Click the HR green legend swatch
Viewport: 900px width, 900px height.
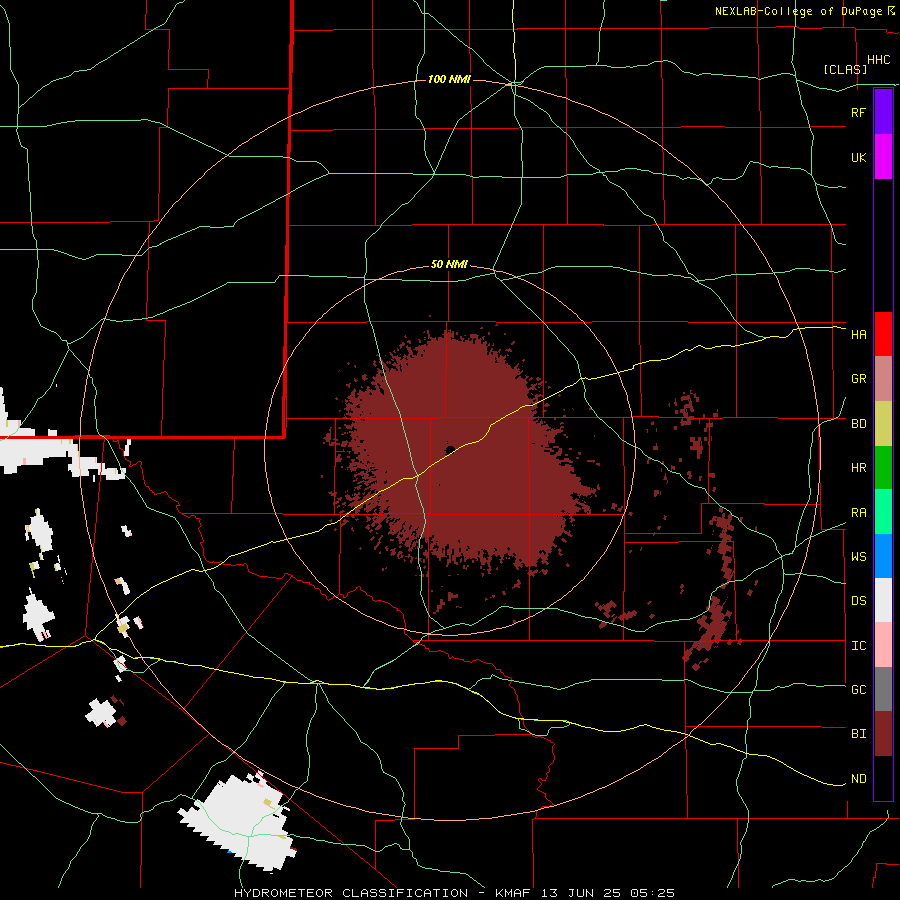click(x=883, y=468)
